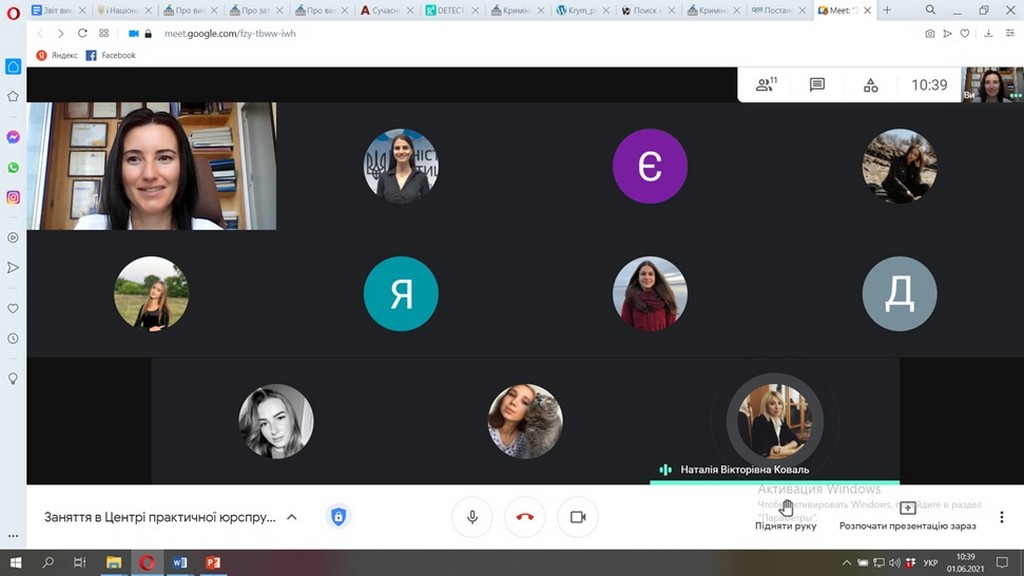Open the Facebook bookmark link

111,55
